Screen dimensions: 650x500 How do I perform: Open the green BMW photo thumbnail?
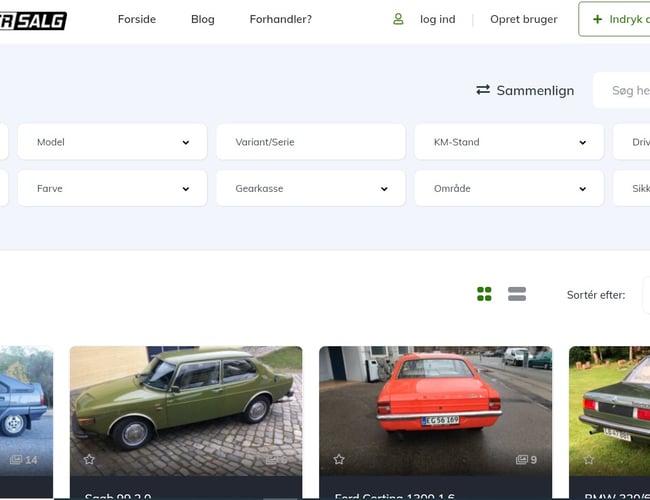tap(609, 411)
